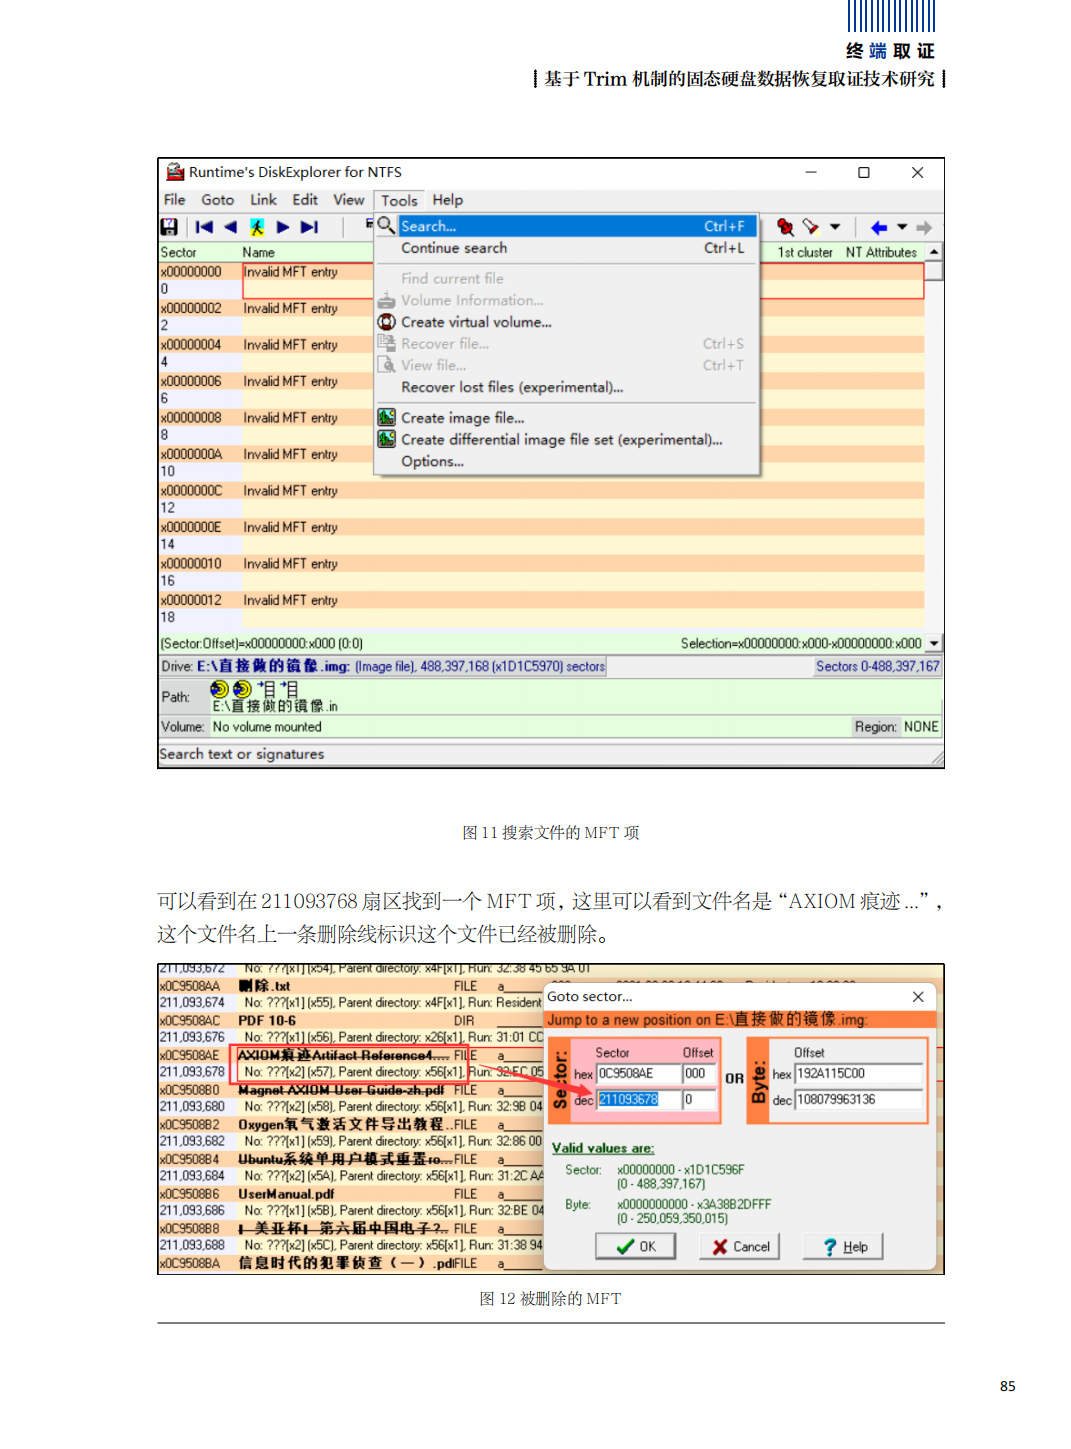Select Create image file... menu entry
Viewport: 1071px width, 1449px height.
(x=566, y=418)
